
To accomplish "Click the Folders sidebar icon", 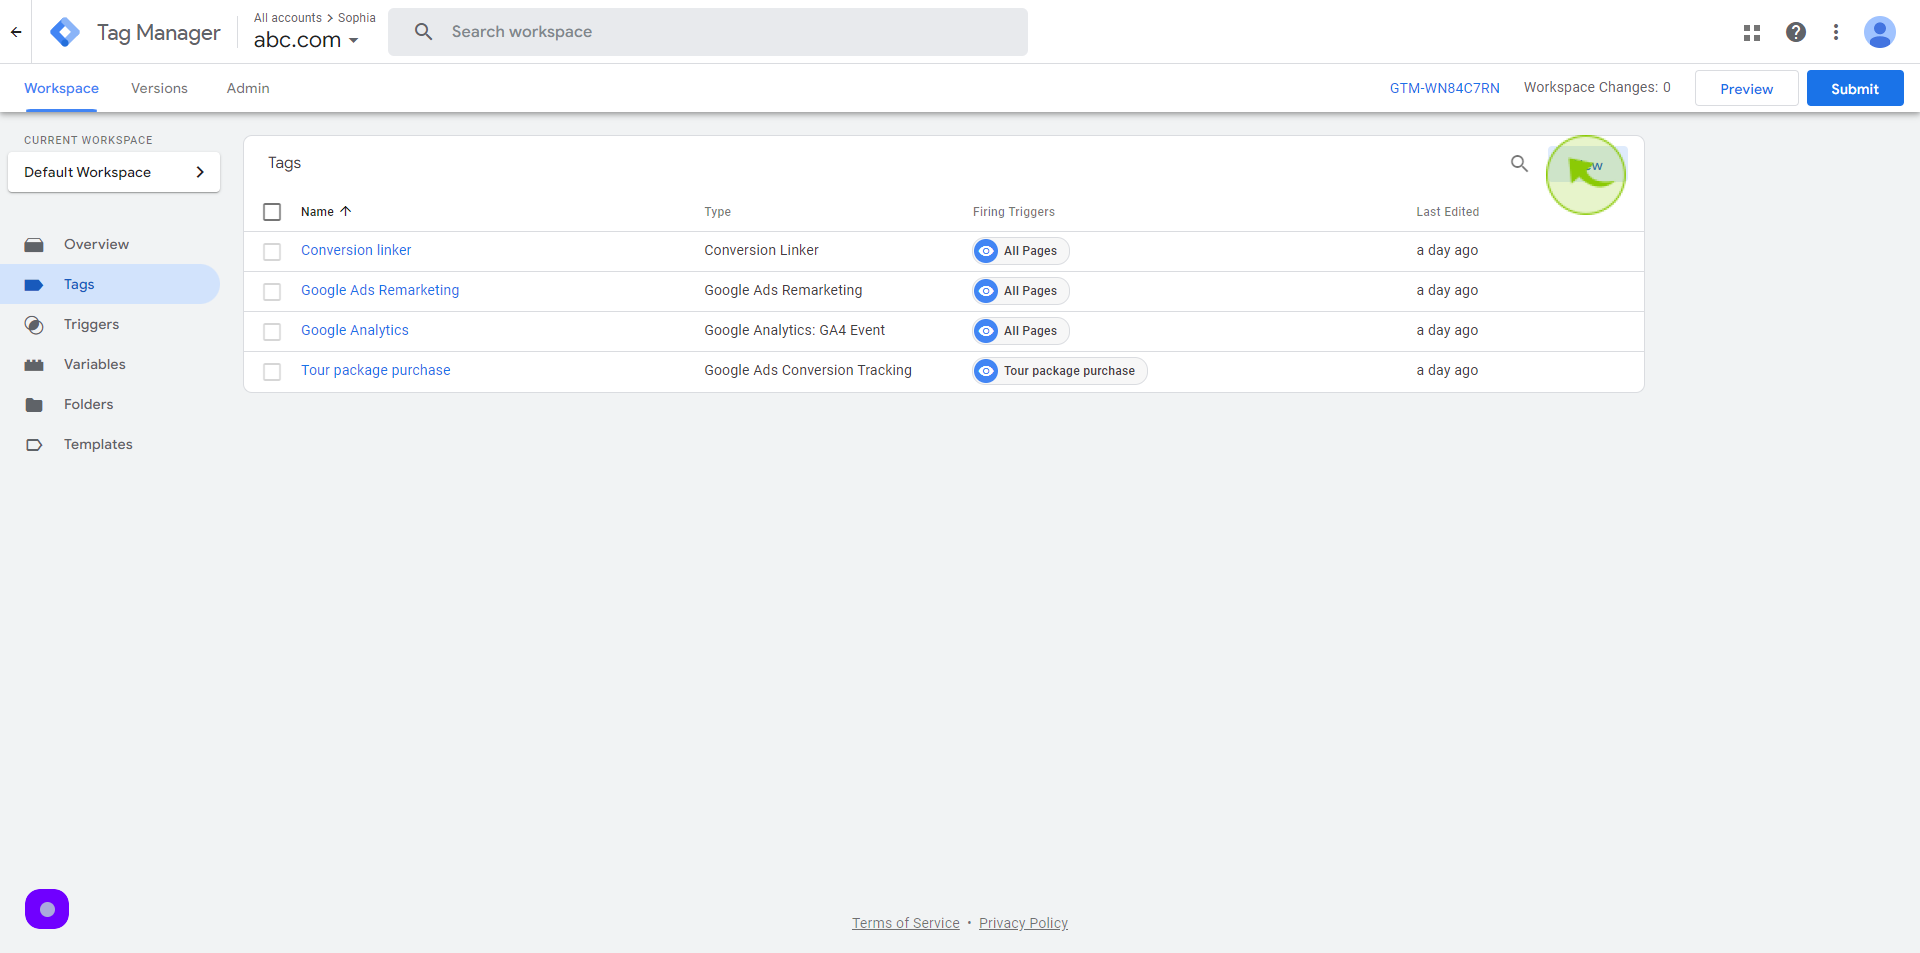I will [34, 404].
